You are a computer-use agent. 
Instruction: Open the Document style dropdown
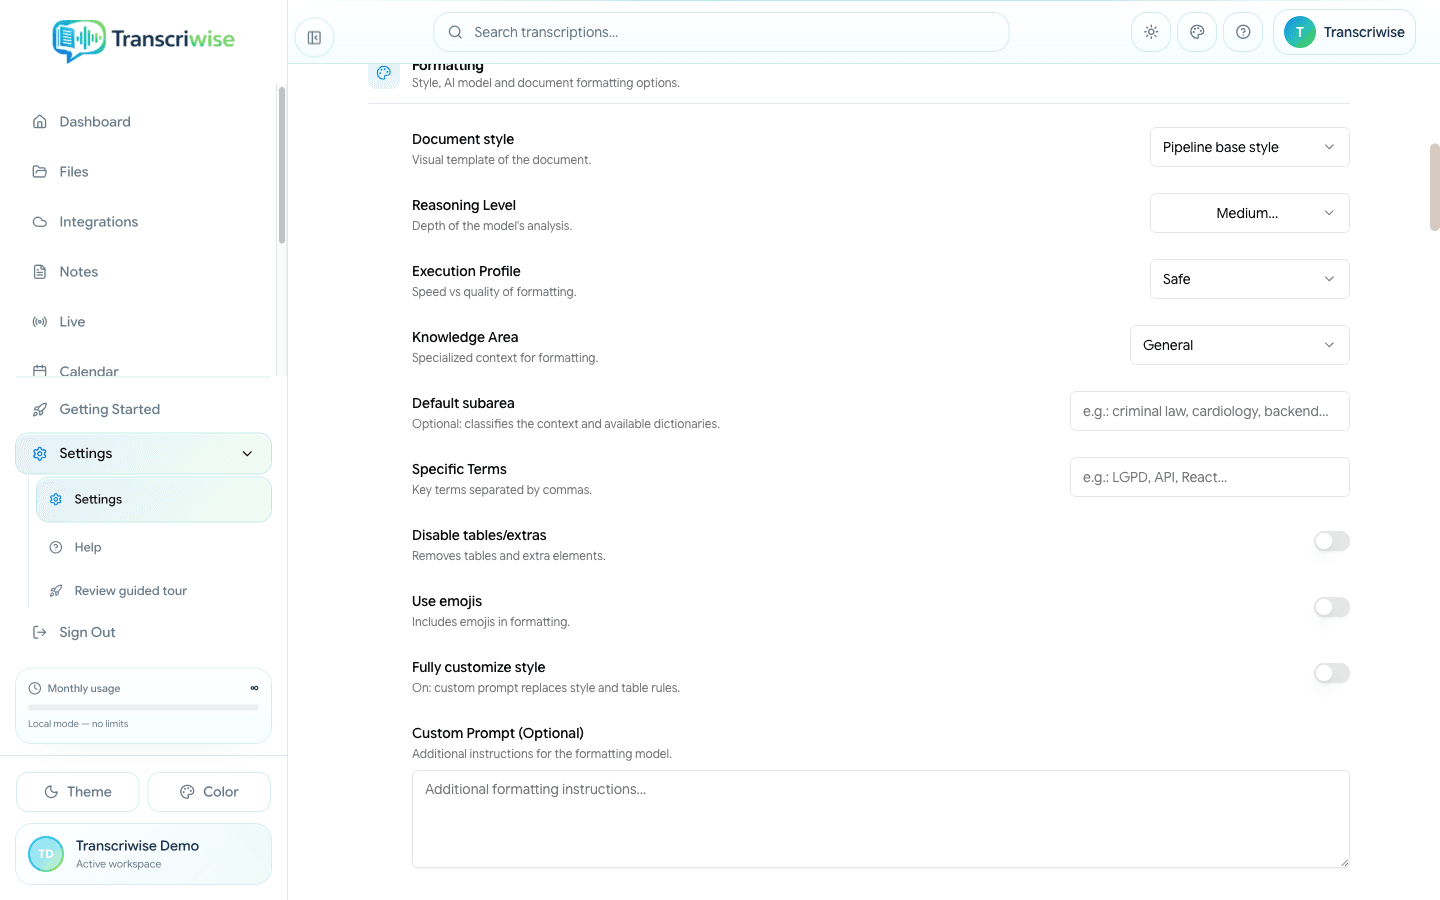[1250, 147]
